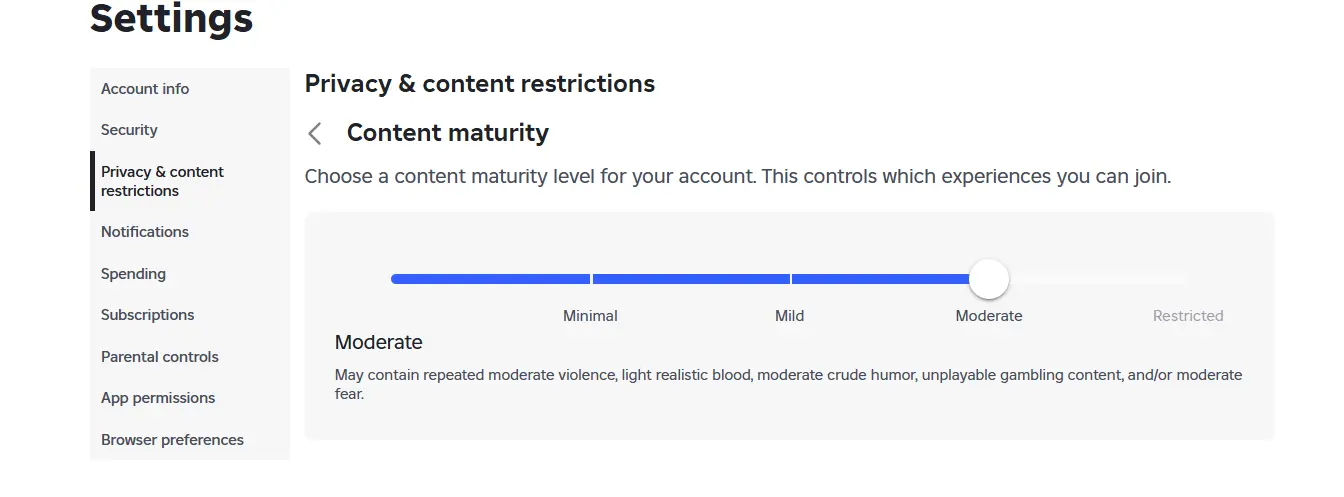Click the Content maturity title text
This screenshot has width=1344, height=497.
point(448,133)
